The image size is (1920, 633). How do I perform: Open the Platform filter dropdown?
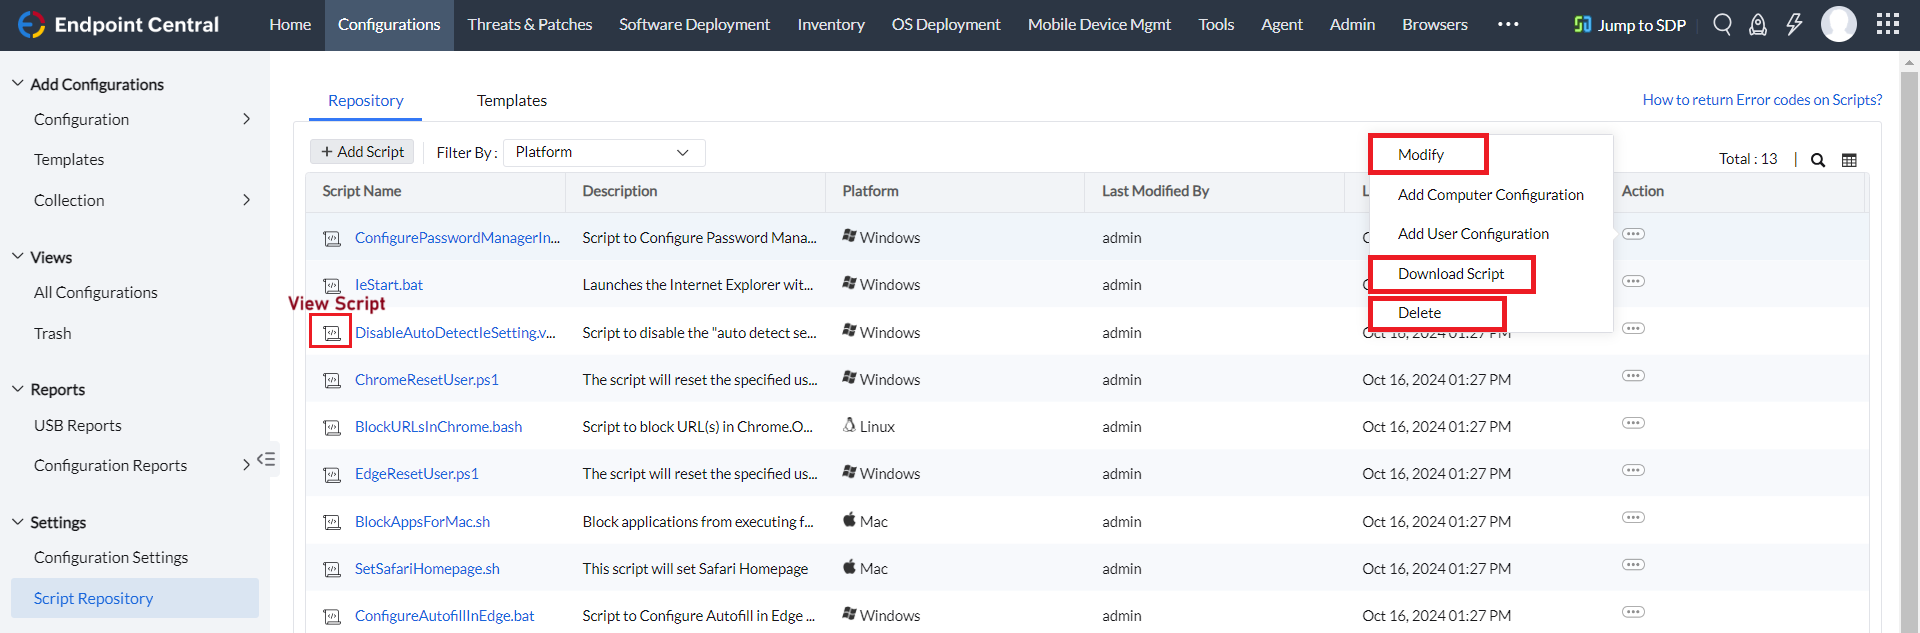(603, 152)
